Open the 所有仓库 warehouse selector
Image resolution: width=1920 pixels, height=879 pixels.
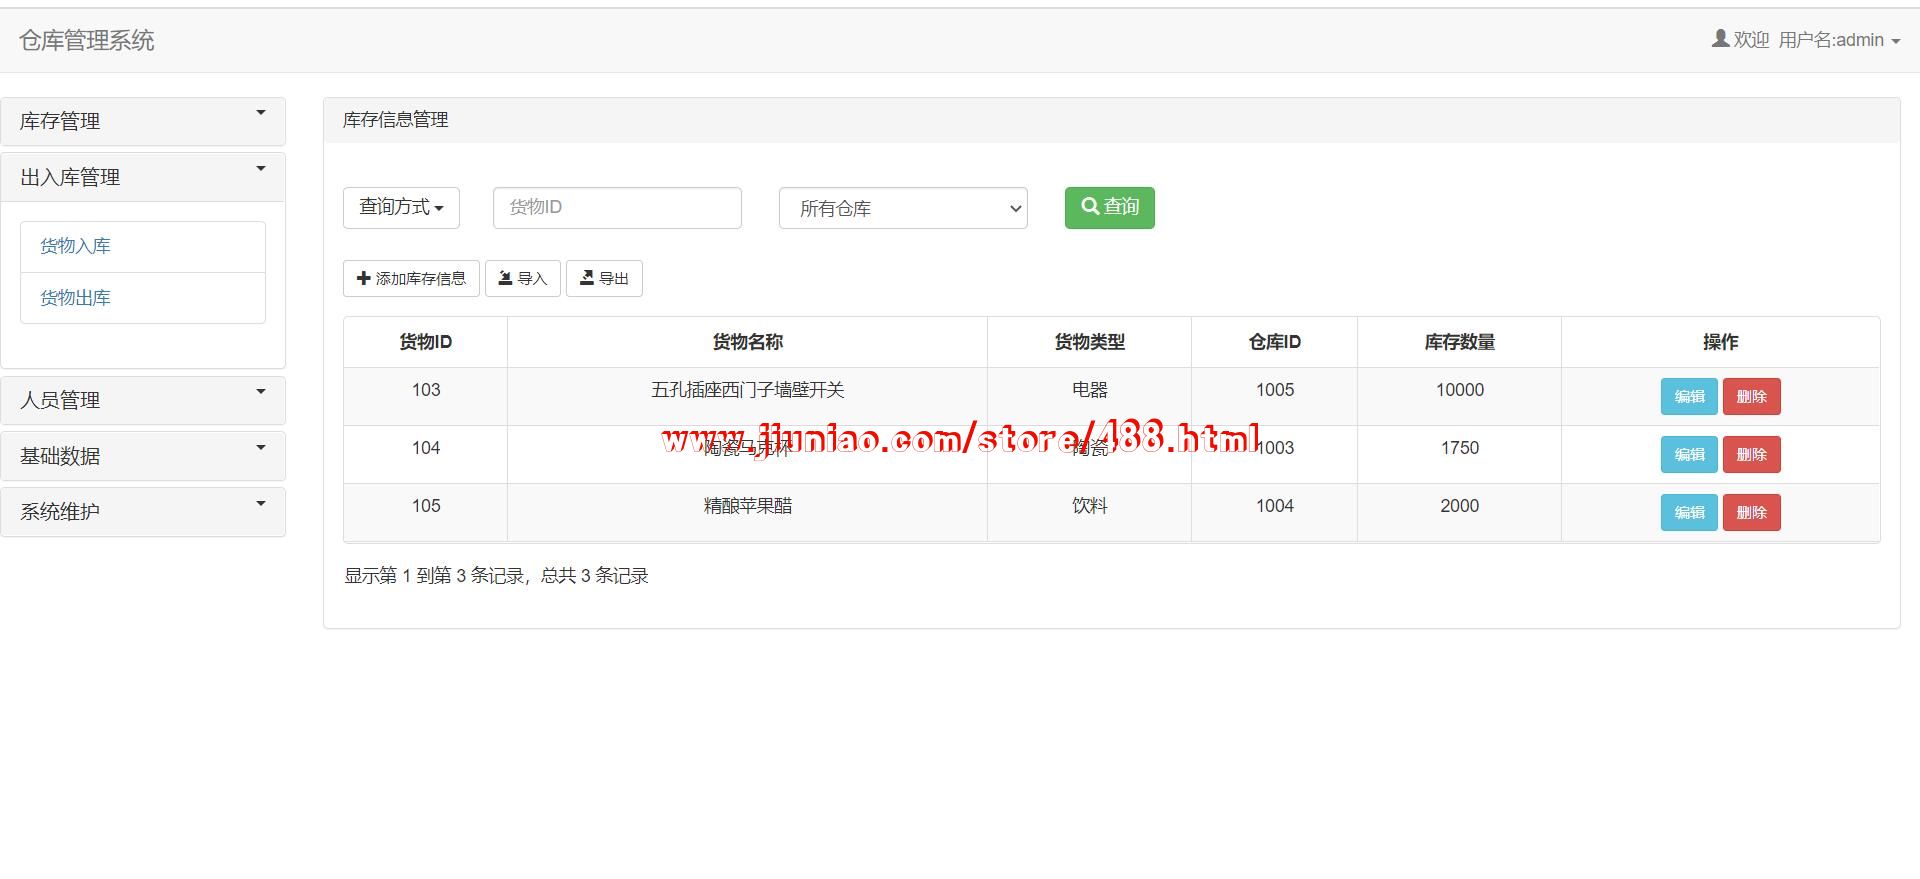pos(903,208)
